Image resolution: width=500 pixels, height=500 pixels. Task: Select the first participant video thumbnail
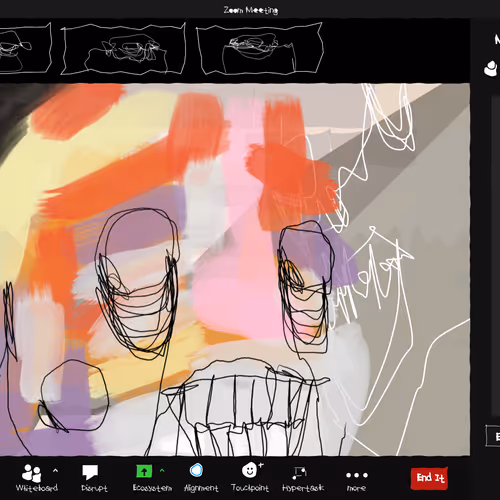point(24,48)
